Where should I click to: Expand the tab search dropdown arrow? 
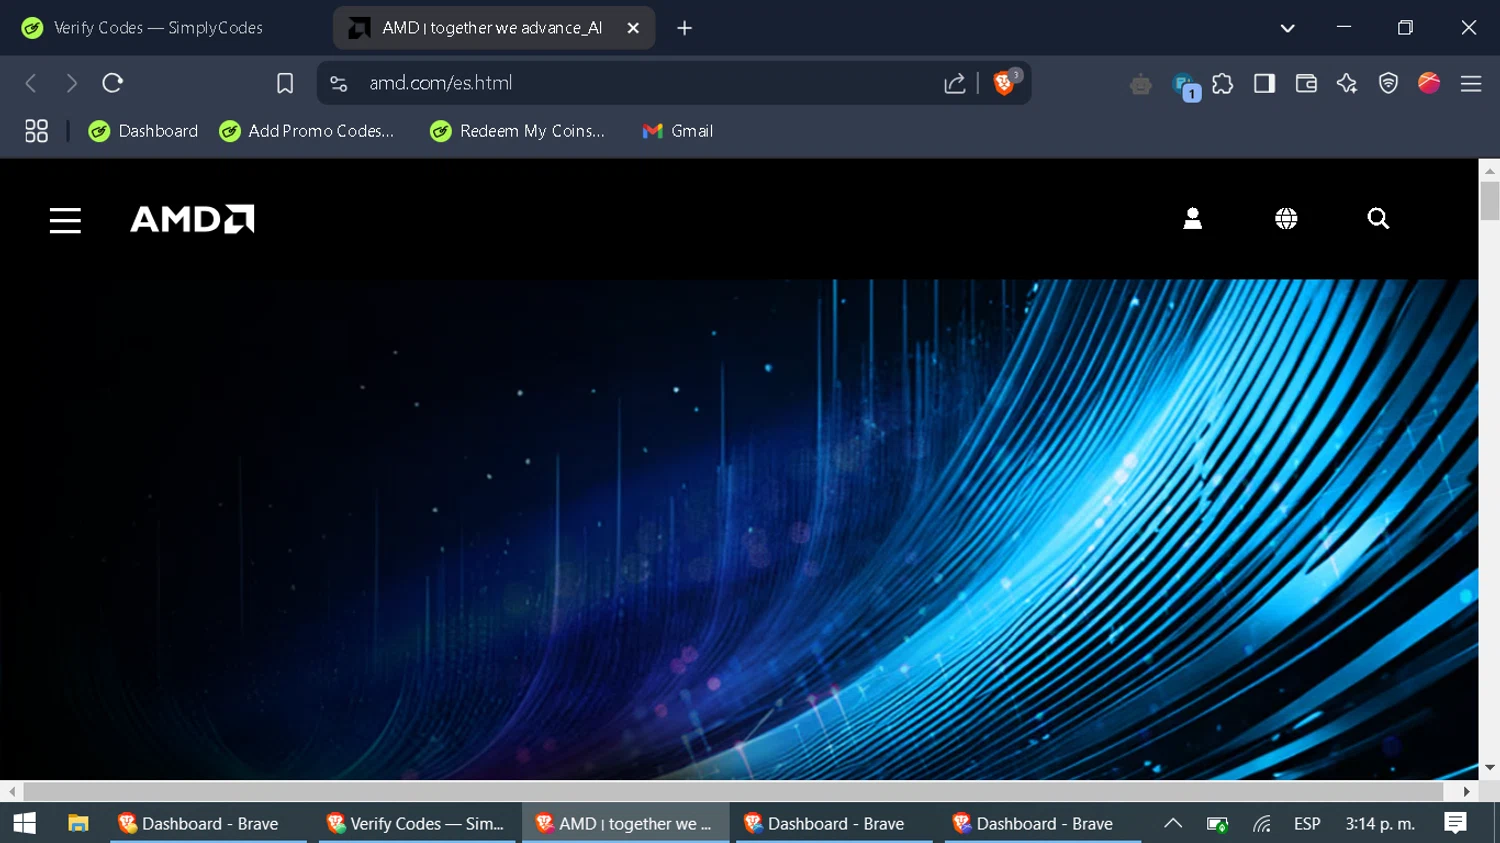pos(1287,28)
